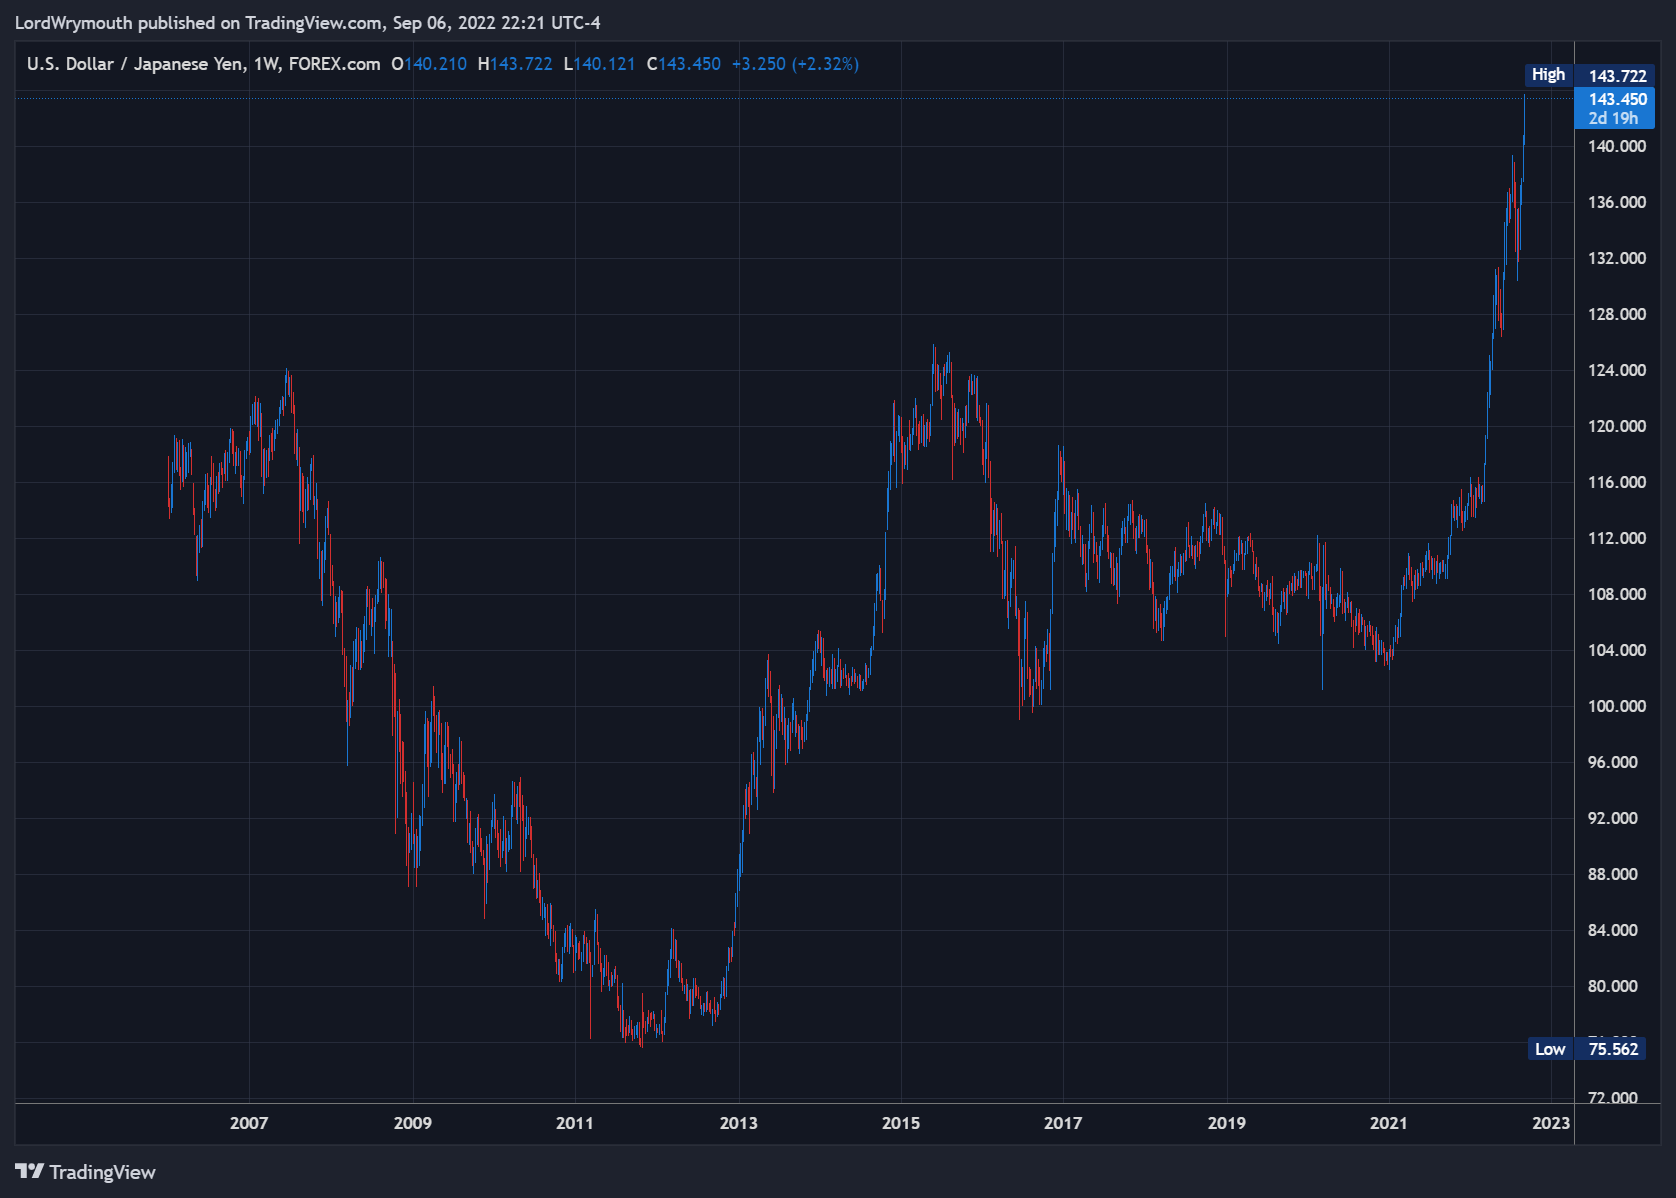This screenshot has height=1198, width=1676.
Task: Click the 92.000 price axis label
Action: 1613,818
